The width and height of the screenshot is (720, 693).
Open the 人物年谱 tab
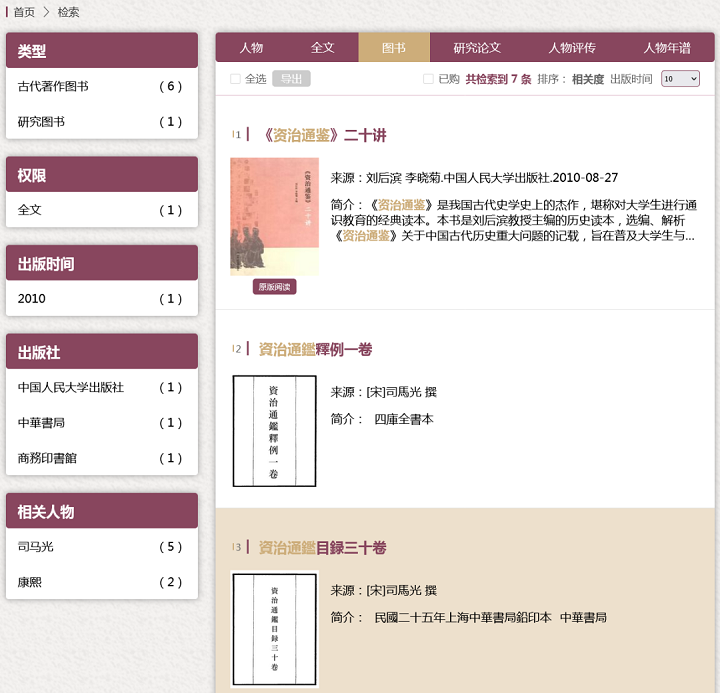point(667,47)
